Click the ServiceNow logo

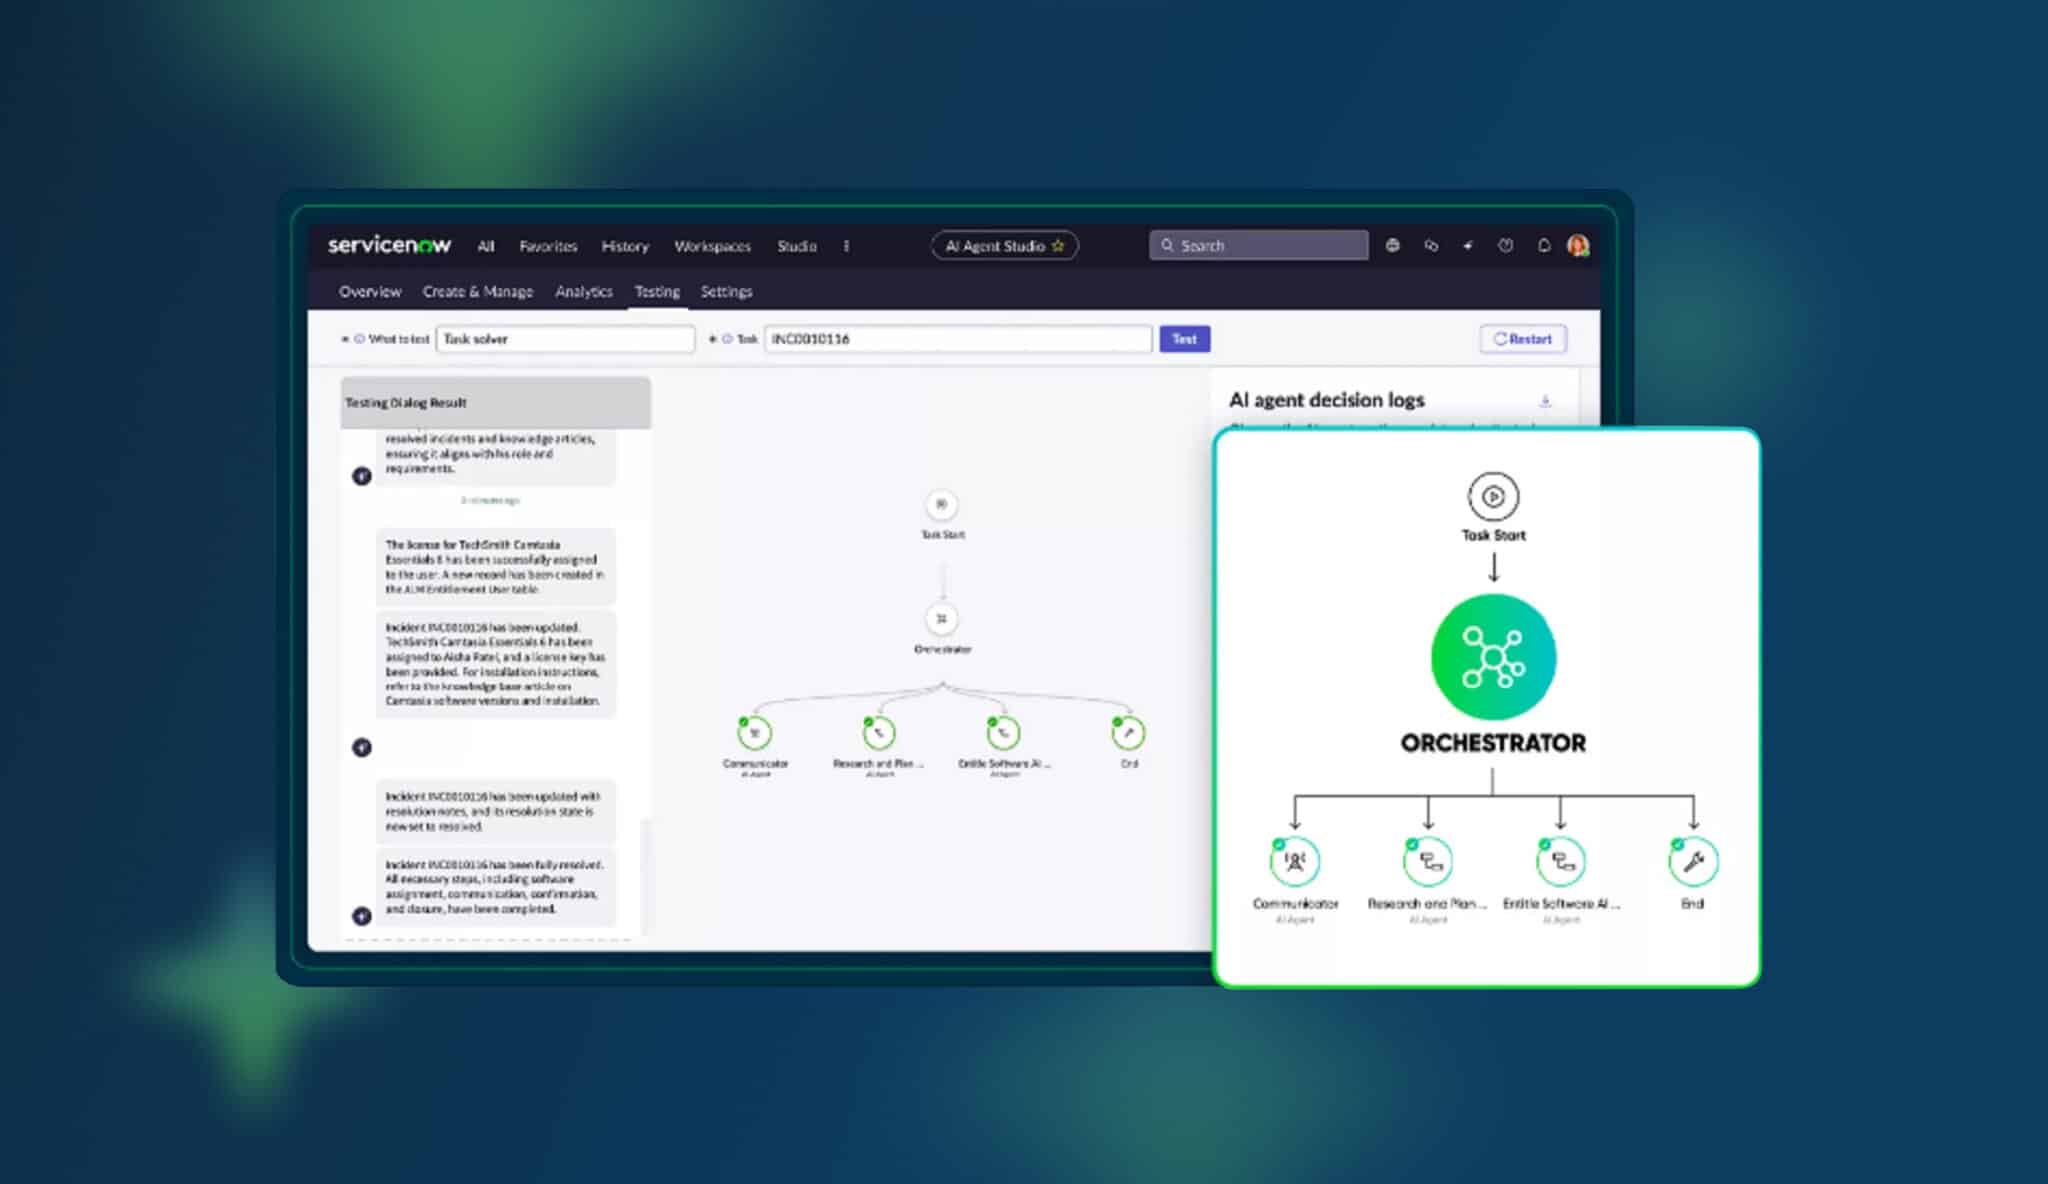(389, 245)
